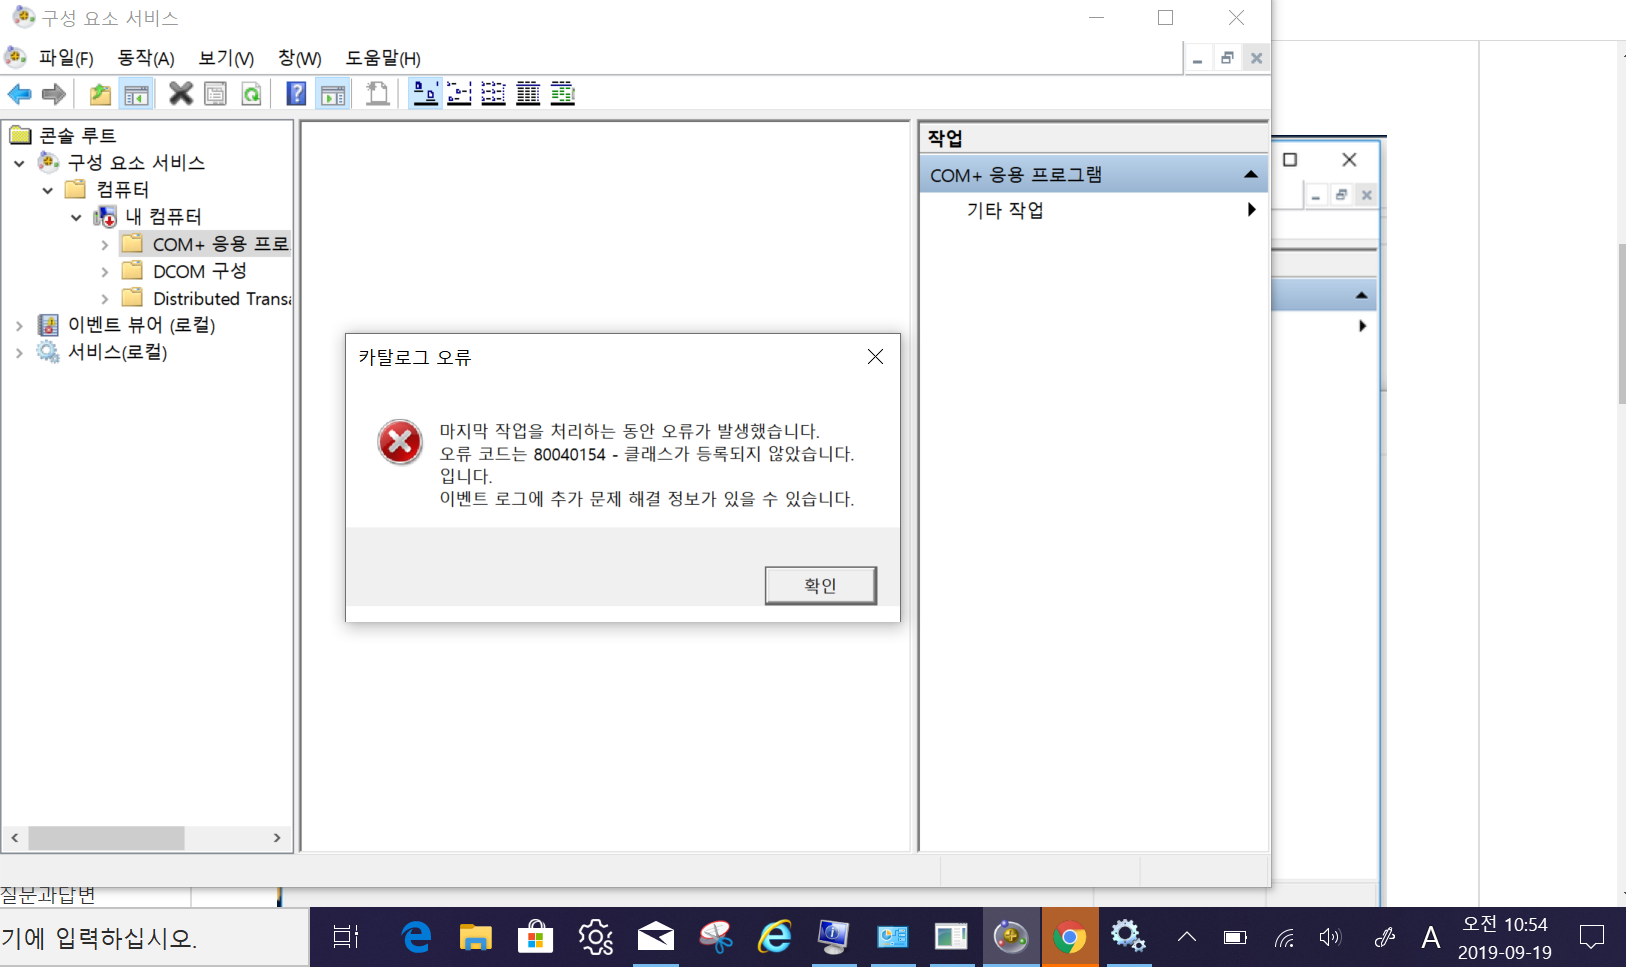Switch to list view icon
This screenshot has height=967, width=1626.
[x=493, y=94]
